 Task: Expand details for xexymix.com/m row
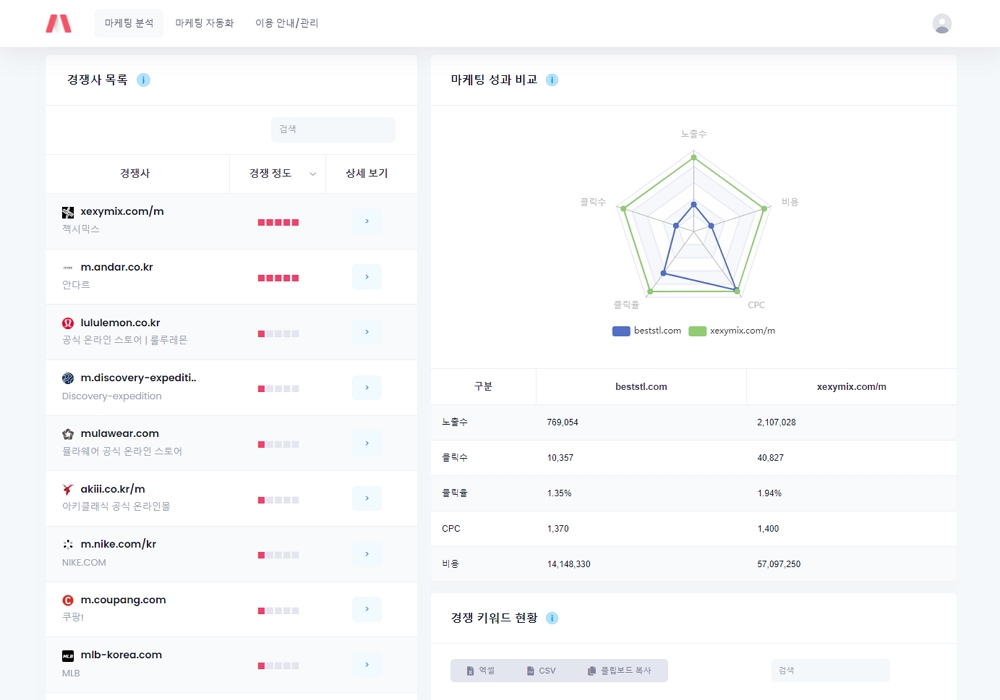click(367, 221)
